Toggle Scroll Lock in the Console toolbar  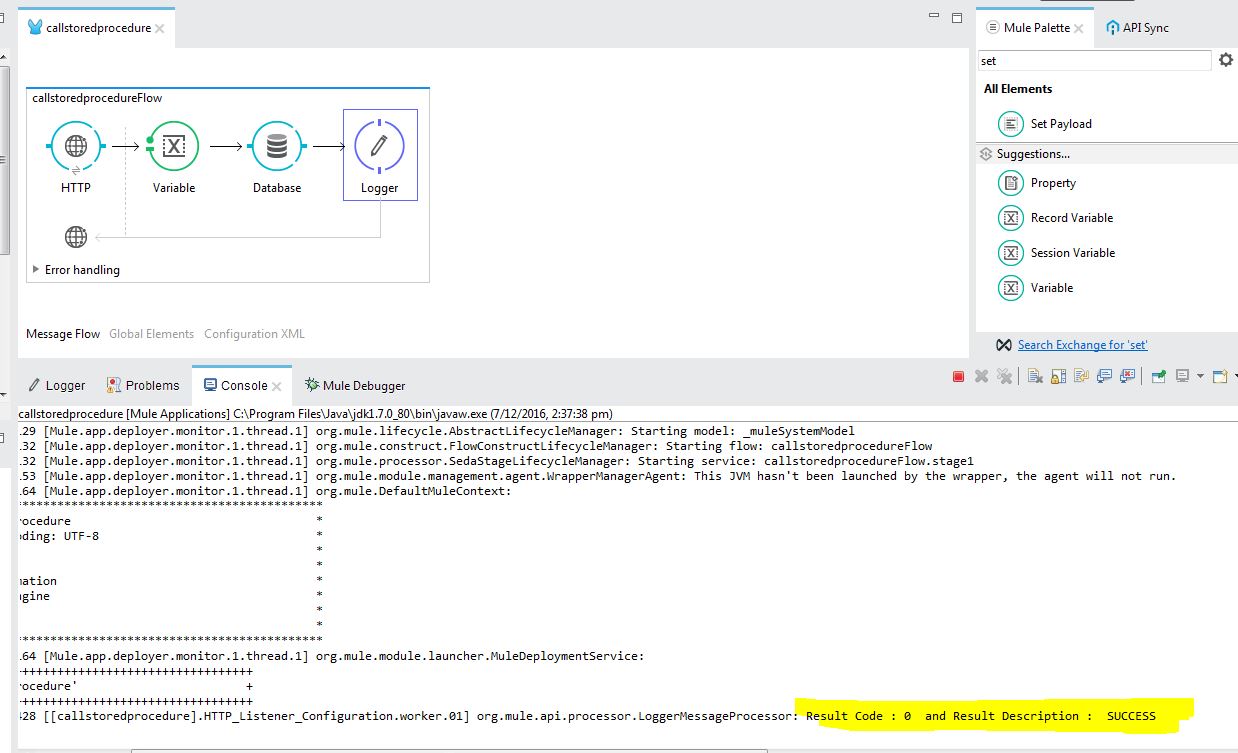click(1056, 376)
